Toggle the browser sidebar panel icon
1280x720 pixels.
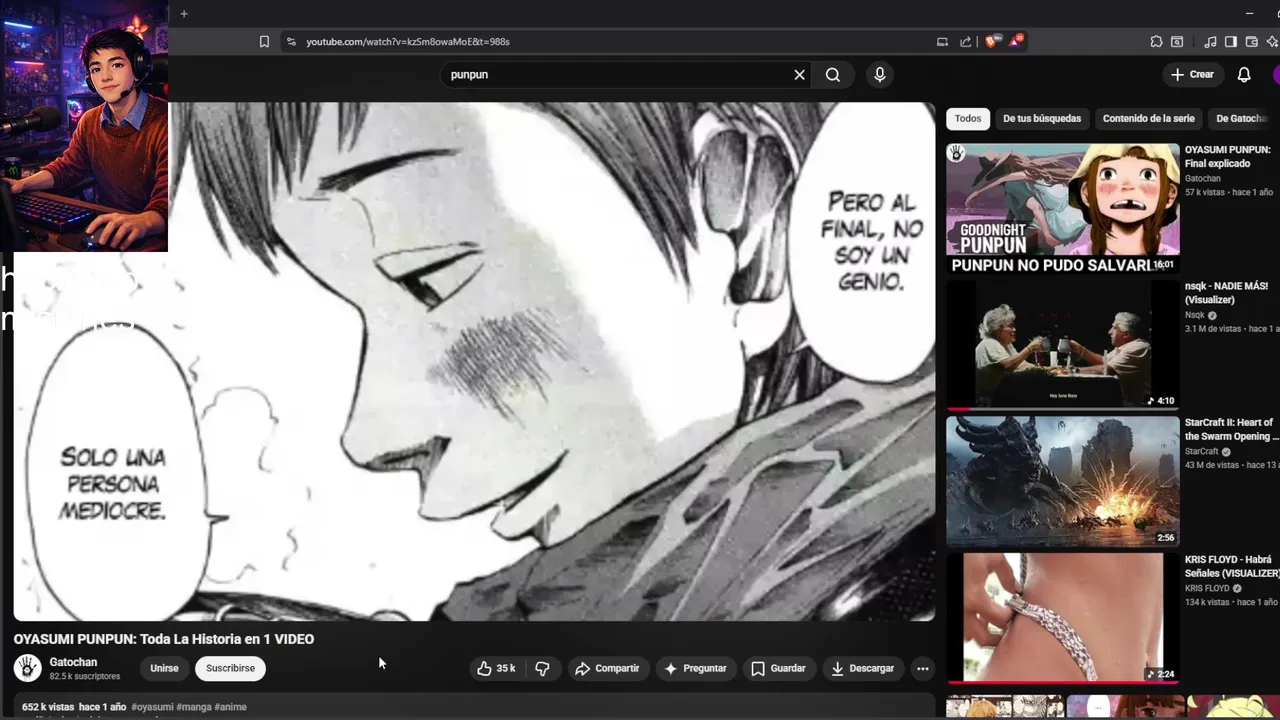(1231, 42)
